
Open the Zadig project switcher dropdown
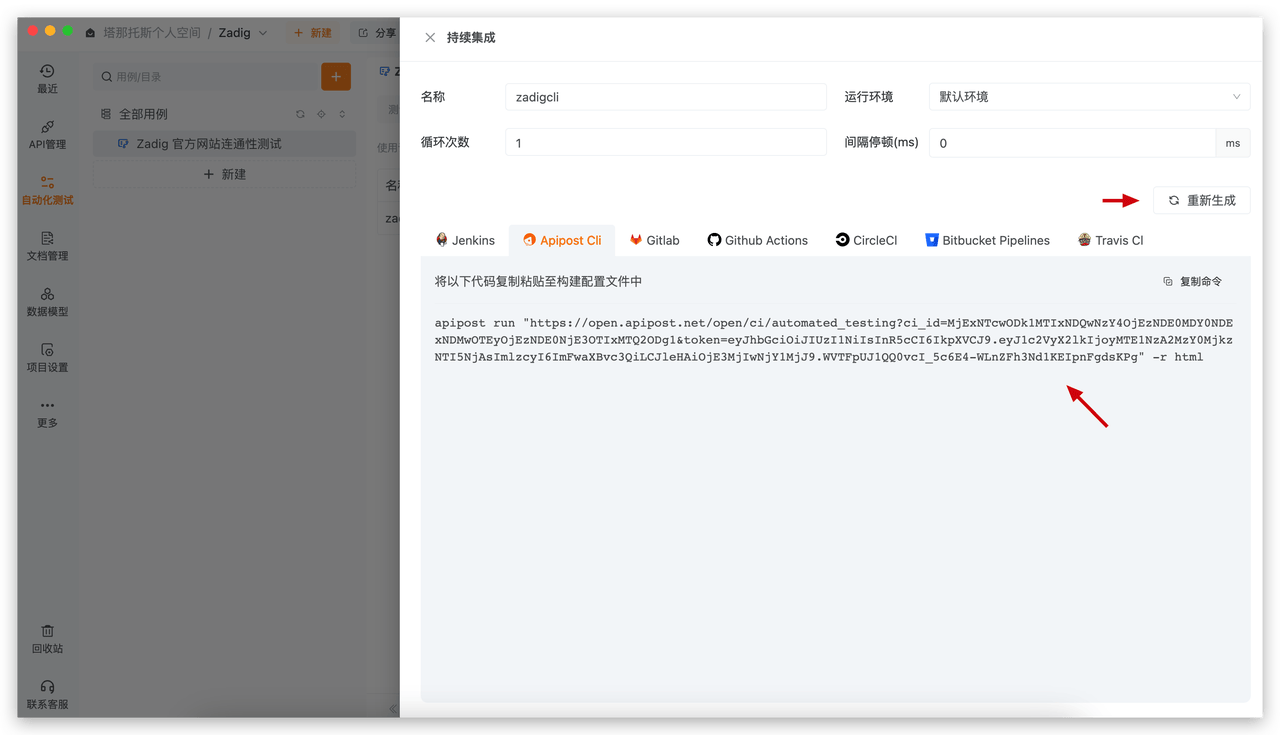(244, 33)
